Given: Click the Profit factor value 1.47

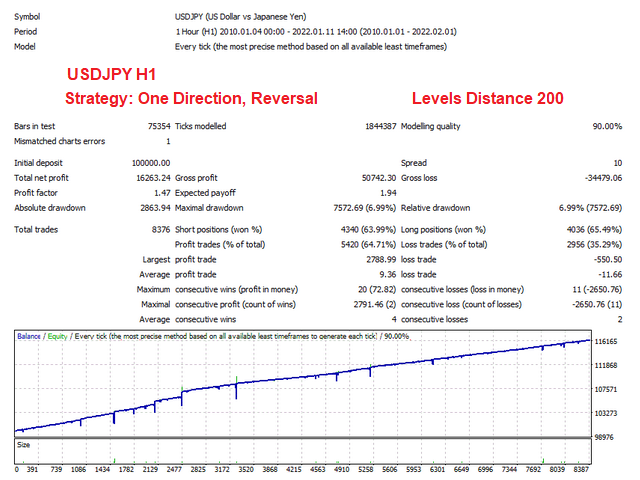Looking at the screenshot, I should click(x=158, y=192).
